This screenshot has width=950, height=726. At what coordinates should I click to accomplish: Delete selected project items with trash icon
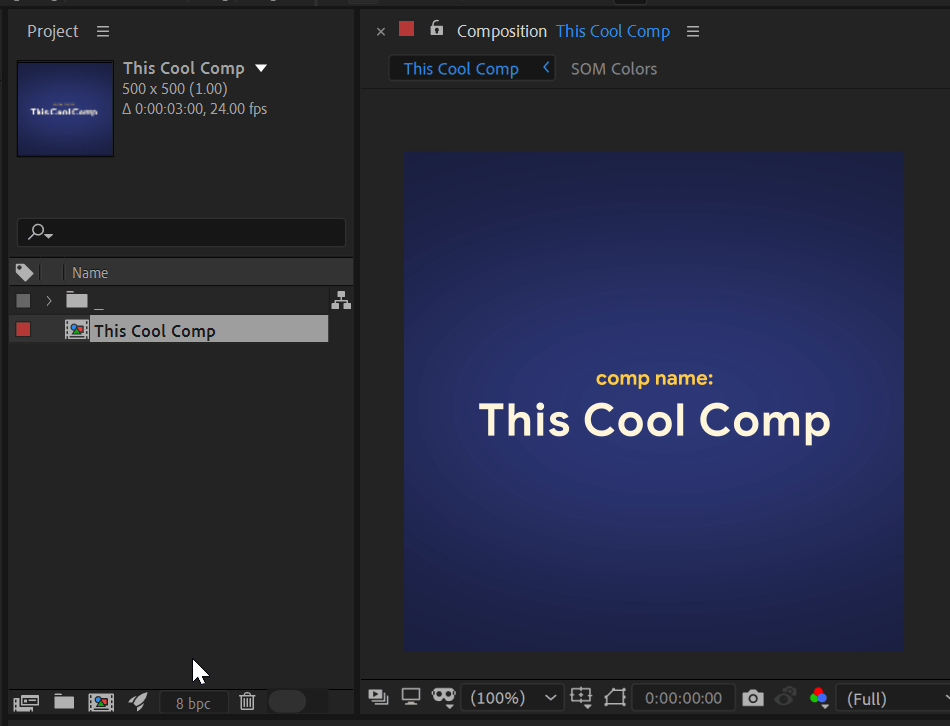click(x=247, y=701)
